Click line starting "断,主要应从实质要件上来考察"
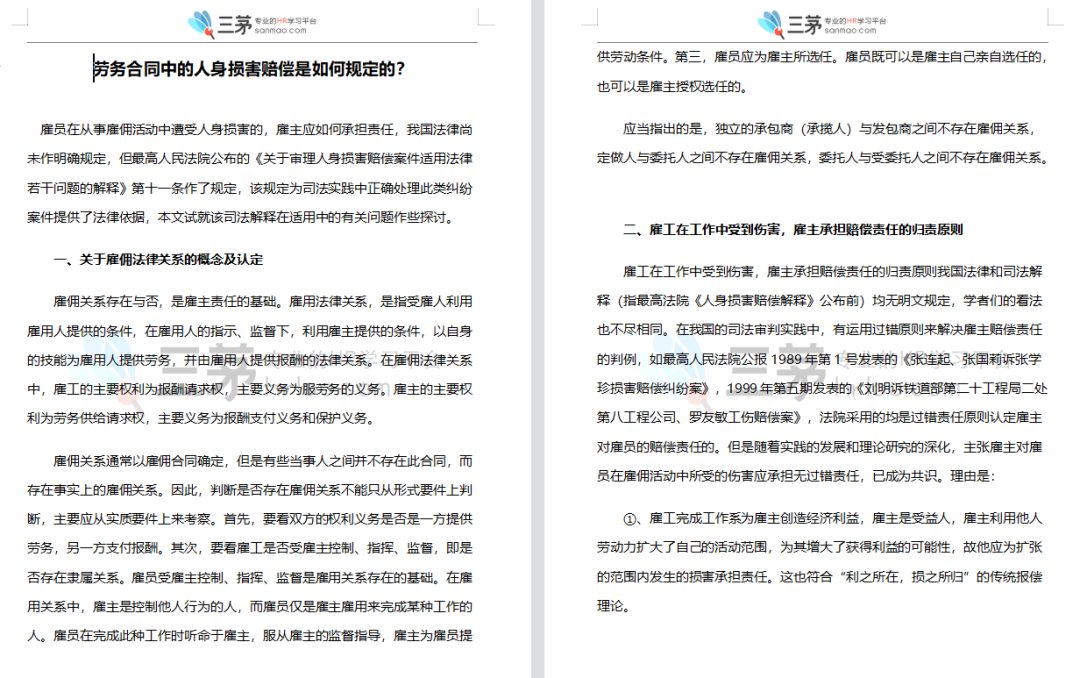This screenshot has width=1080, height=678. [x=250, y=519]
